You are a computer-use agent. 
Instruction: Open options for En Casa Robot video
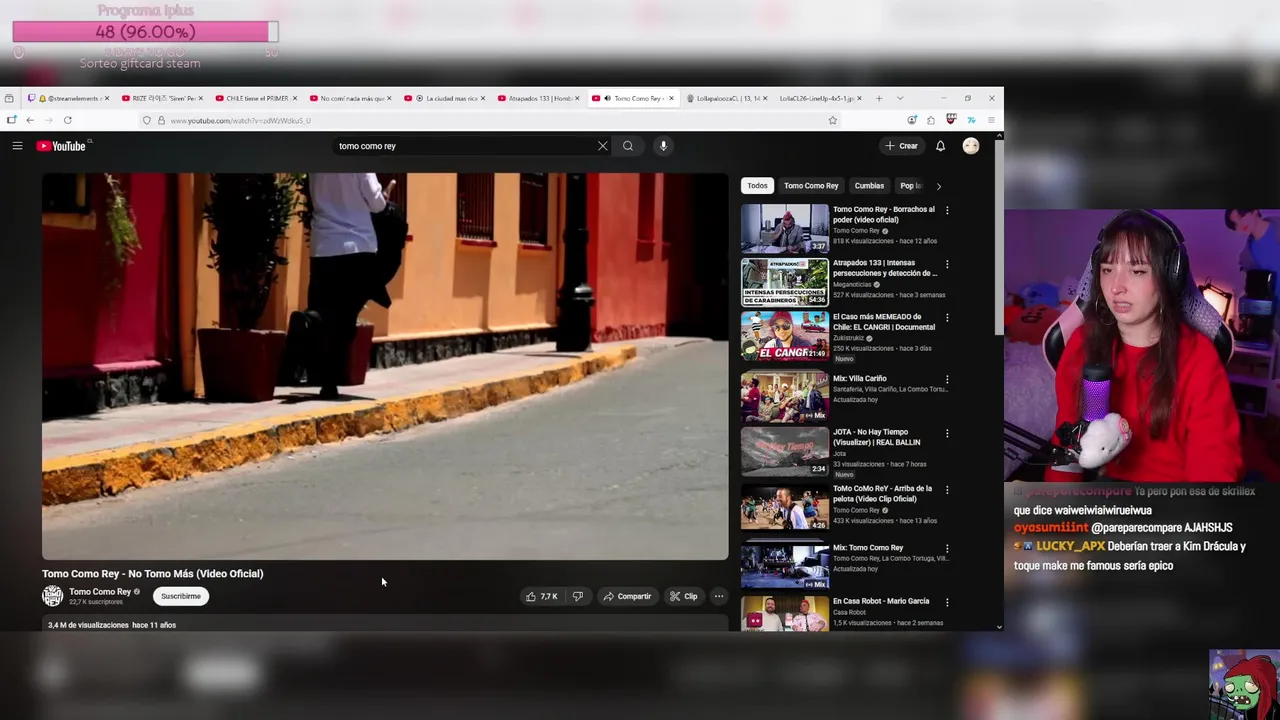pos(947,602)
